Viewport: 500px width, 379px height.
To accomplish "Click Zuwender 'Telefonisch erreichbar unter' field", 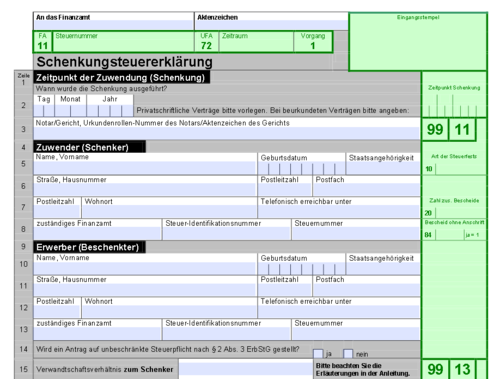I will click(x=339, y=212).
